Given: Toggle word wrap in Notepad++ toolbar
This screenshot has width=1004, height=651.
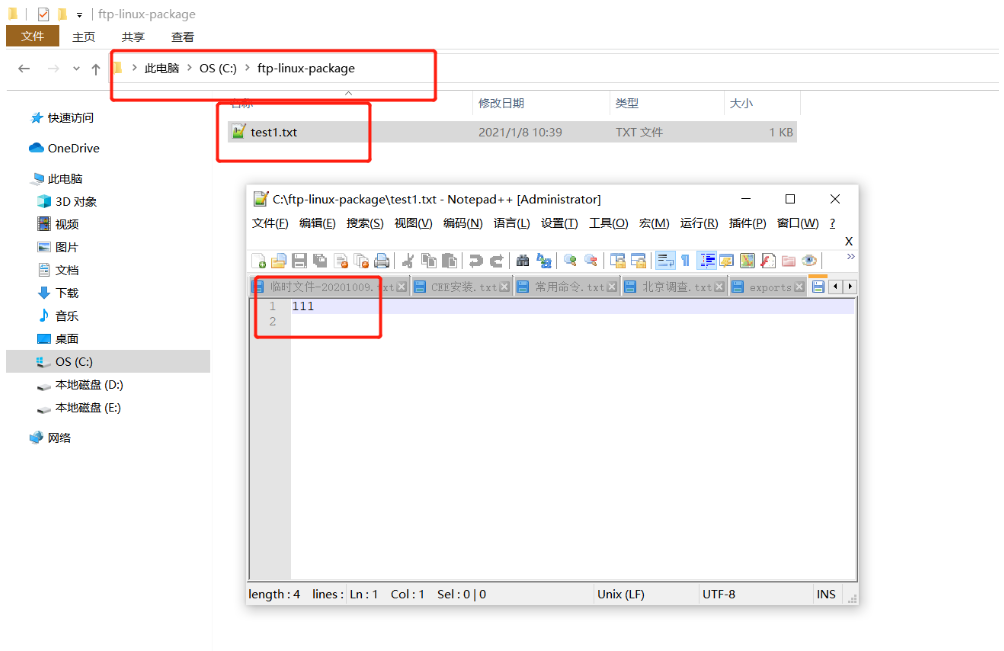Looking at the screenshot, I should pyautogui.click(x=665, y=261).
